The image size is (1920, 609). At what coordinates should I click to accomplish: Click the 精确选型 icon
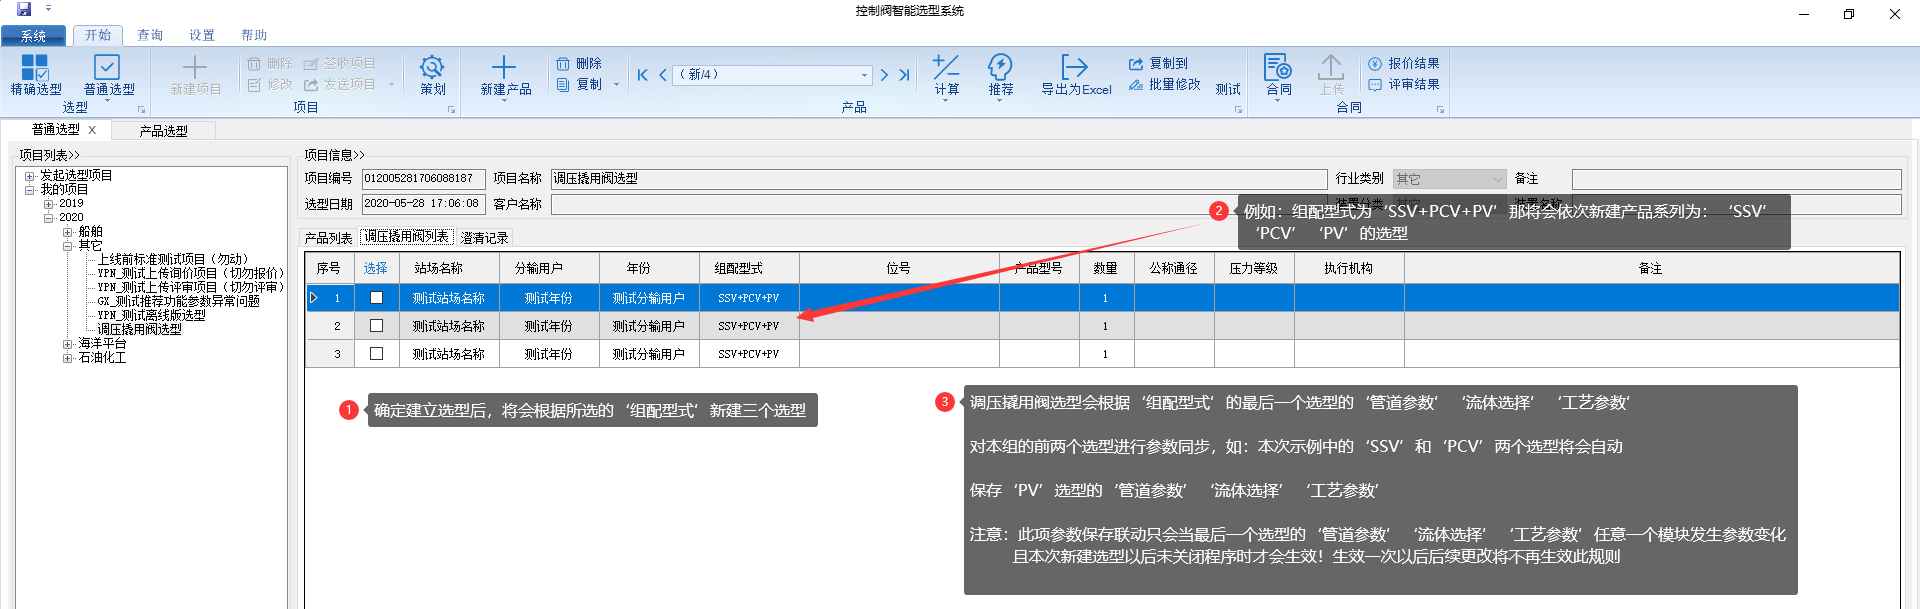click(x=35, y=68)
